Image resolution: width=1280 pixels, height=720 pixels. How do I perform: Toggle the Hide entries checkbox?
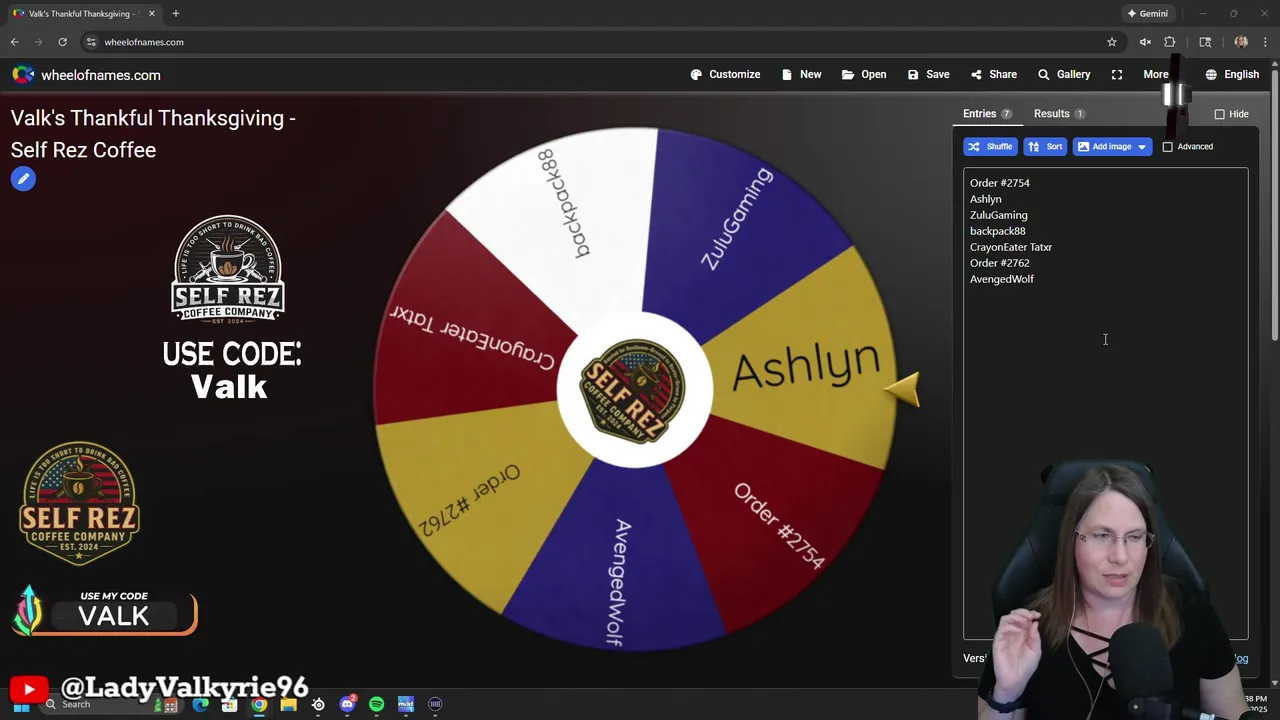coord(1219,114)
